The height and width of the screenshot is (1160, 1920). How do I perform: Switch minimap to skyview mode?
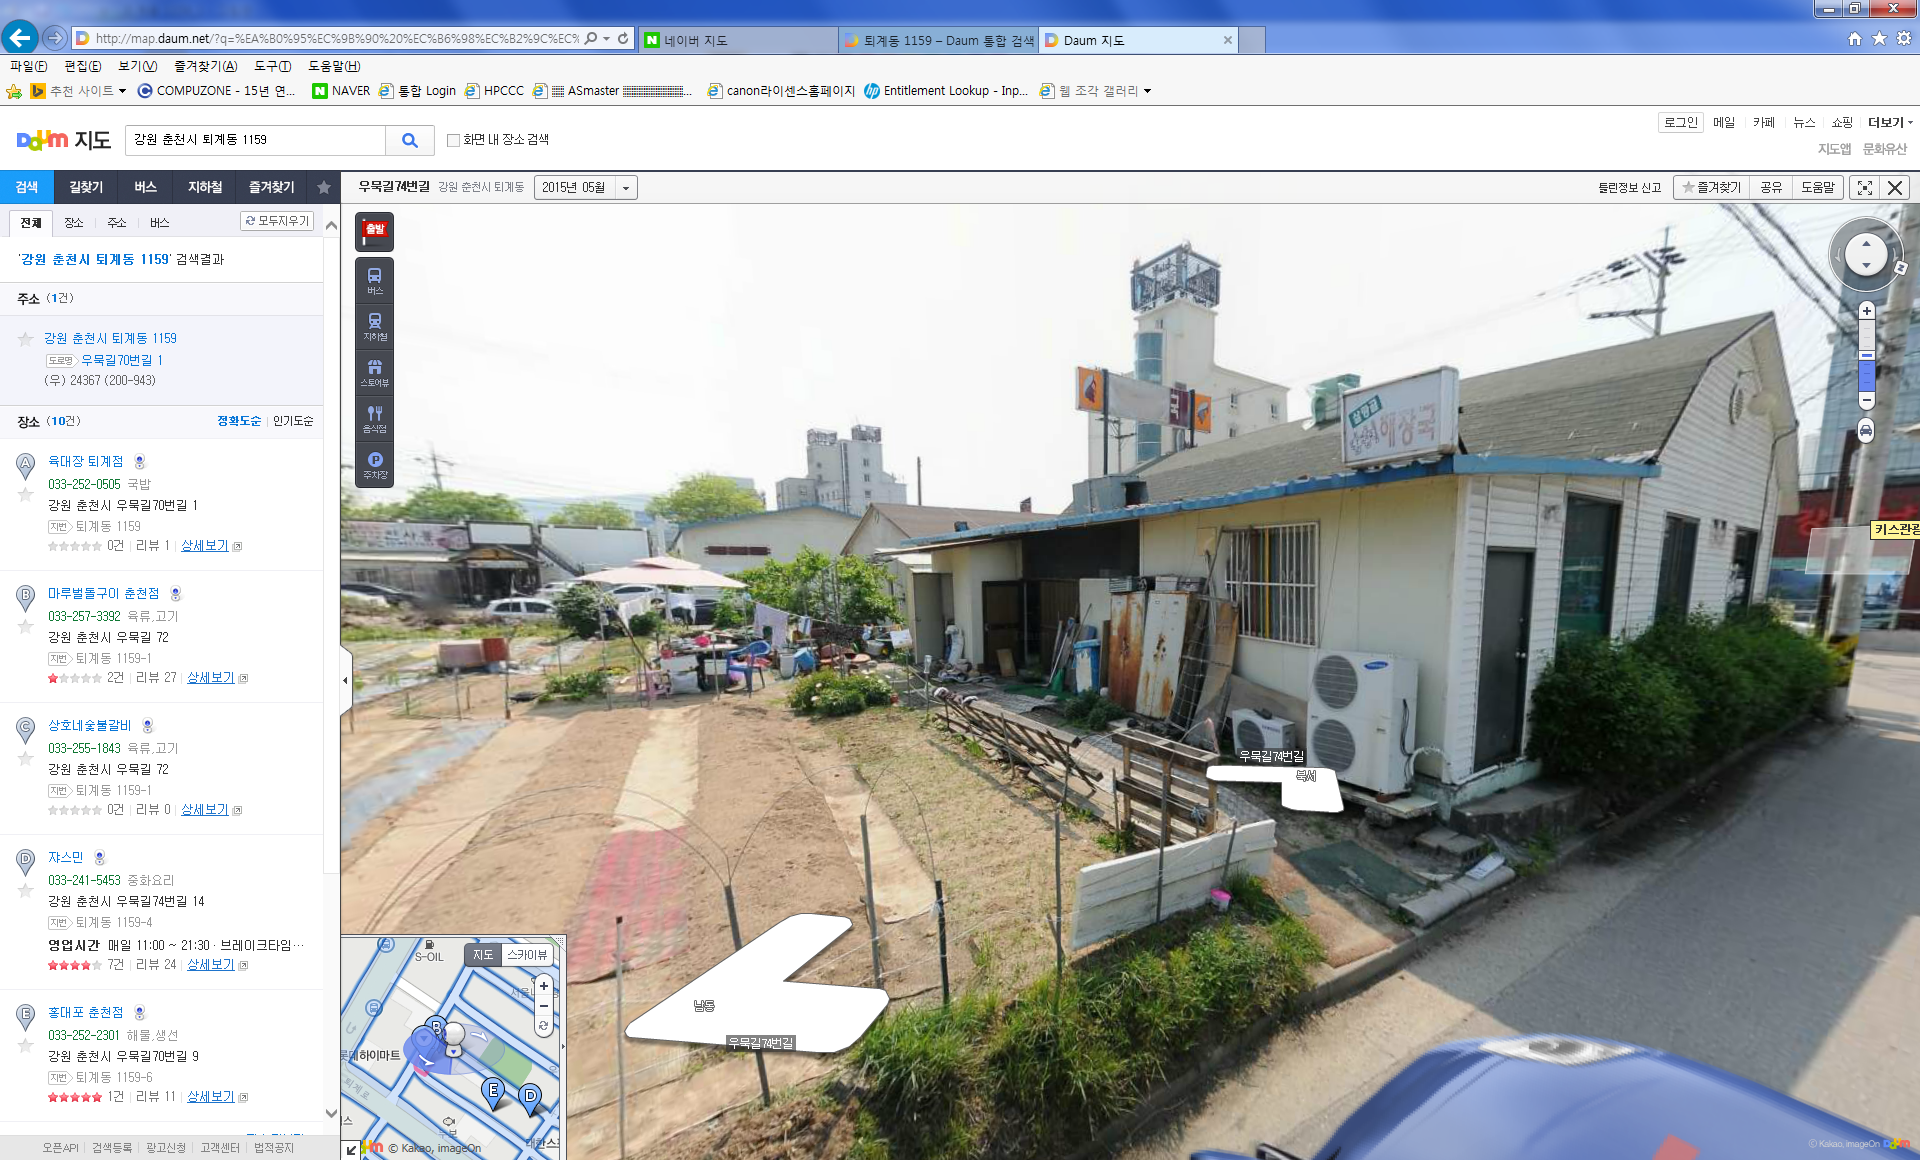point(527,955)
